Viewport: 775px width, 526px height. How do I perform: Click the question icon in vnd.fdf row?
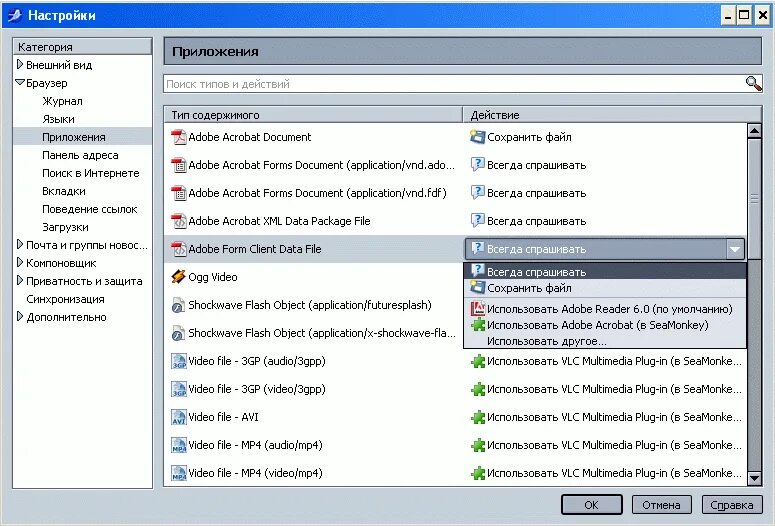tap(477, 193)
